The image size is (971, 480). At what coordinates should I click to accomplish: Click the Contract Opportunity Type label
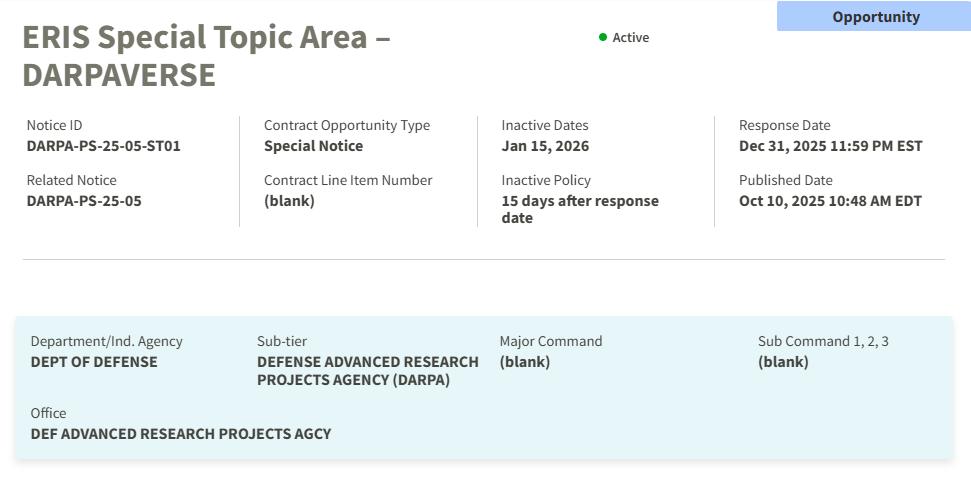[x=346, y=125]
